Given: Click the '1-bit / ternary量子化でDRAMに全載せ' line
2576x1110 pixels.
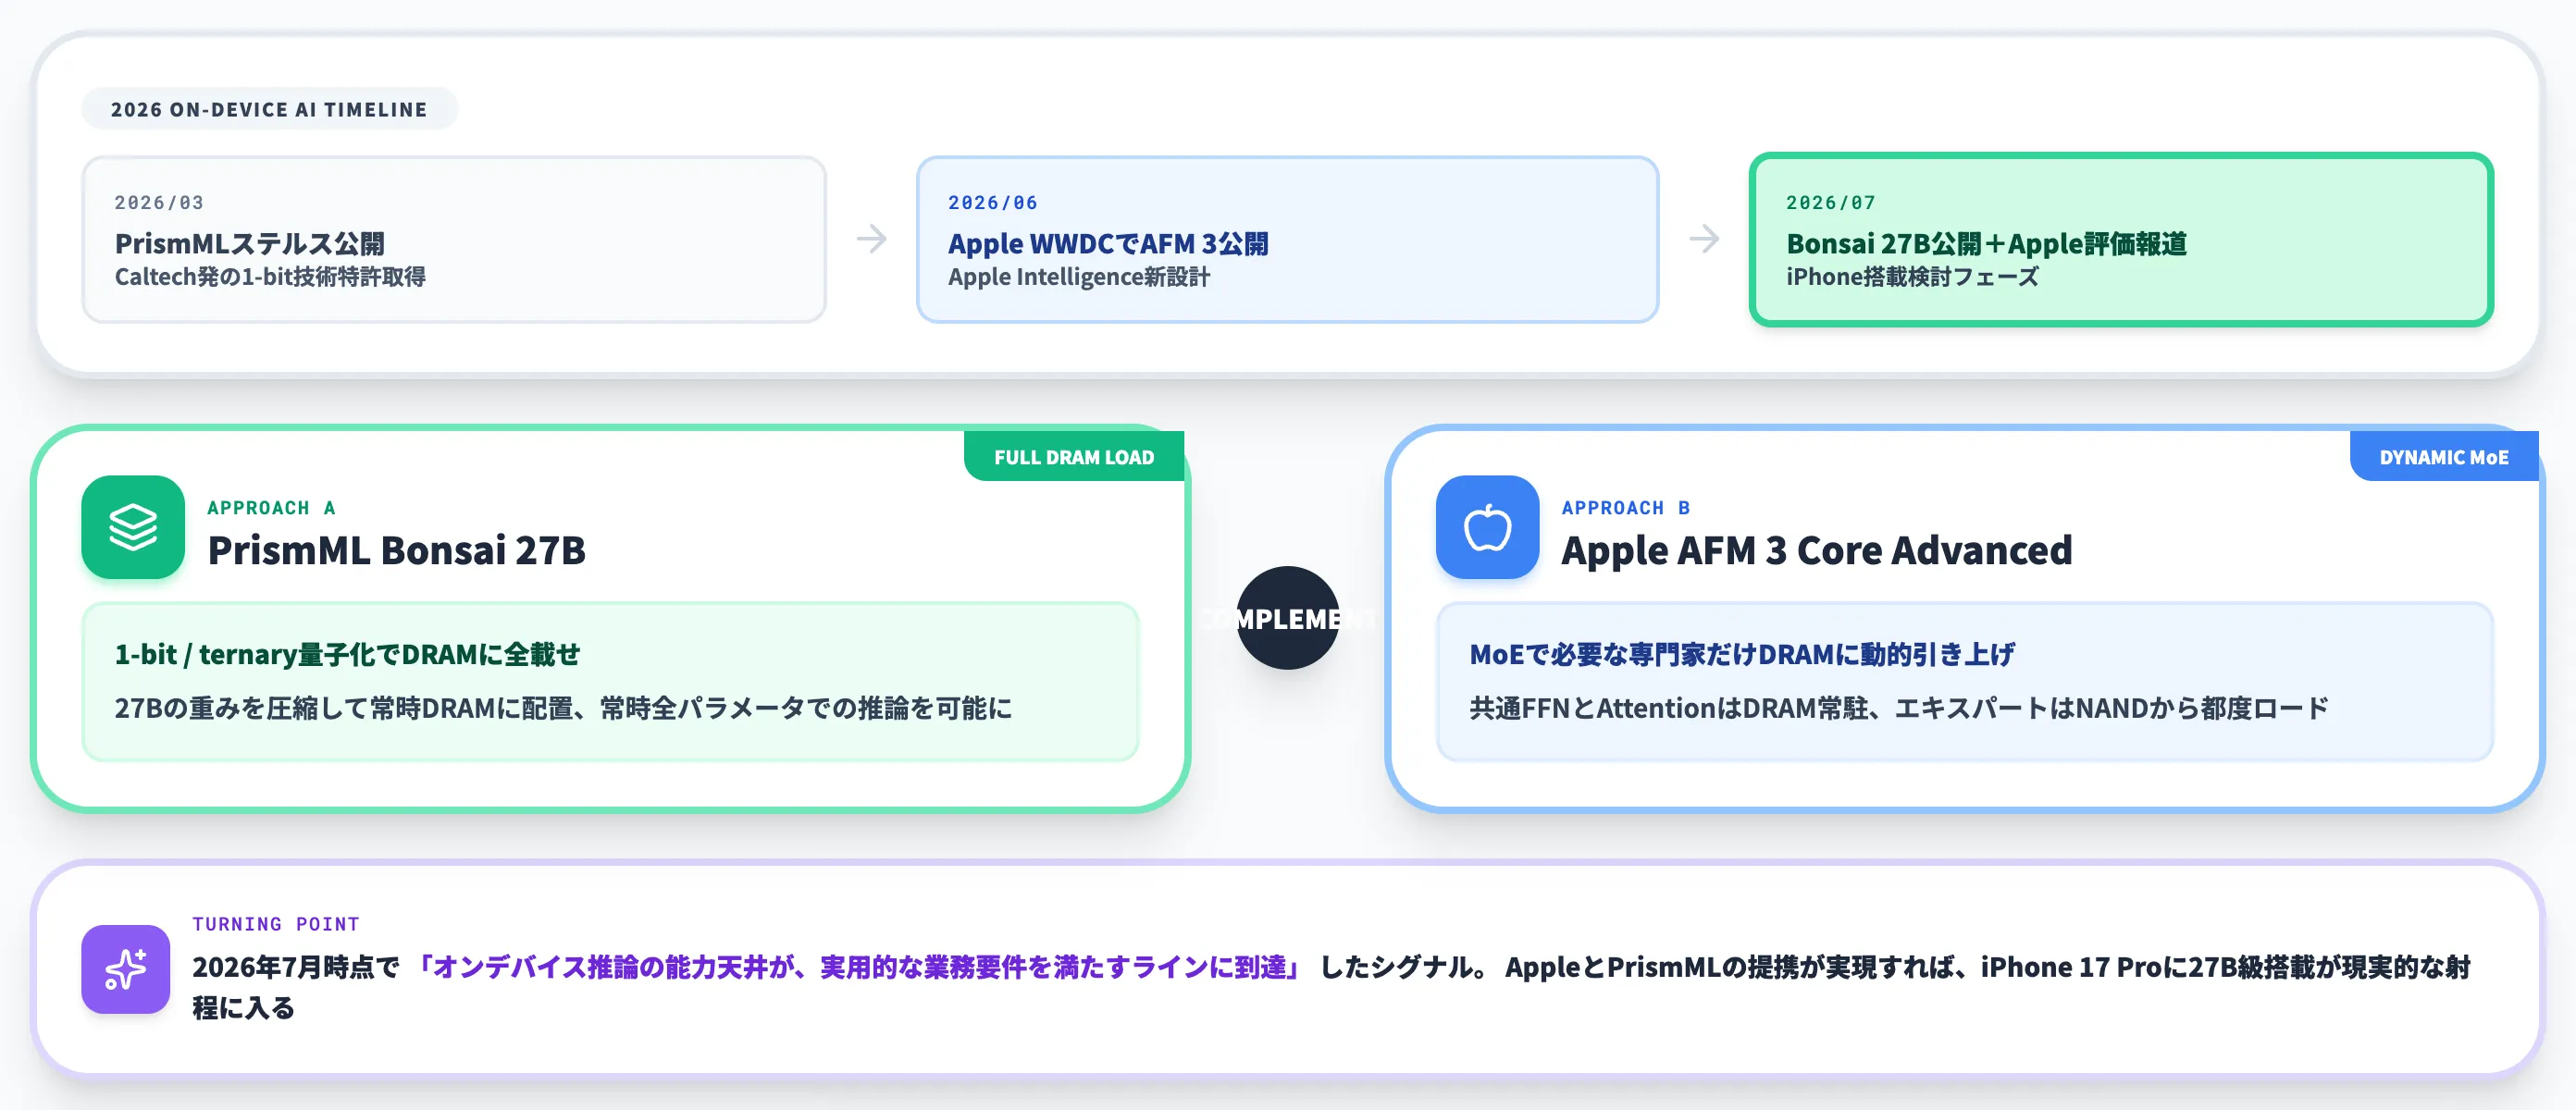Looking at the screenshot, I should 347,654.
